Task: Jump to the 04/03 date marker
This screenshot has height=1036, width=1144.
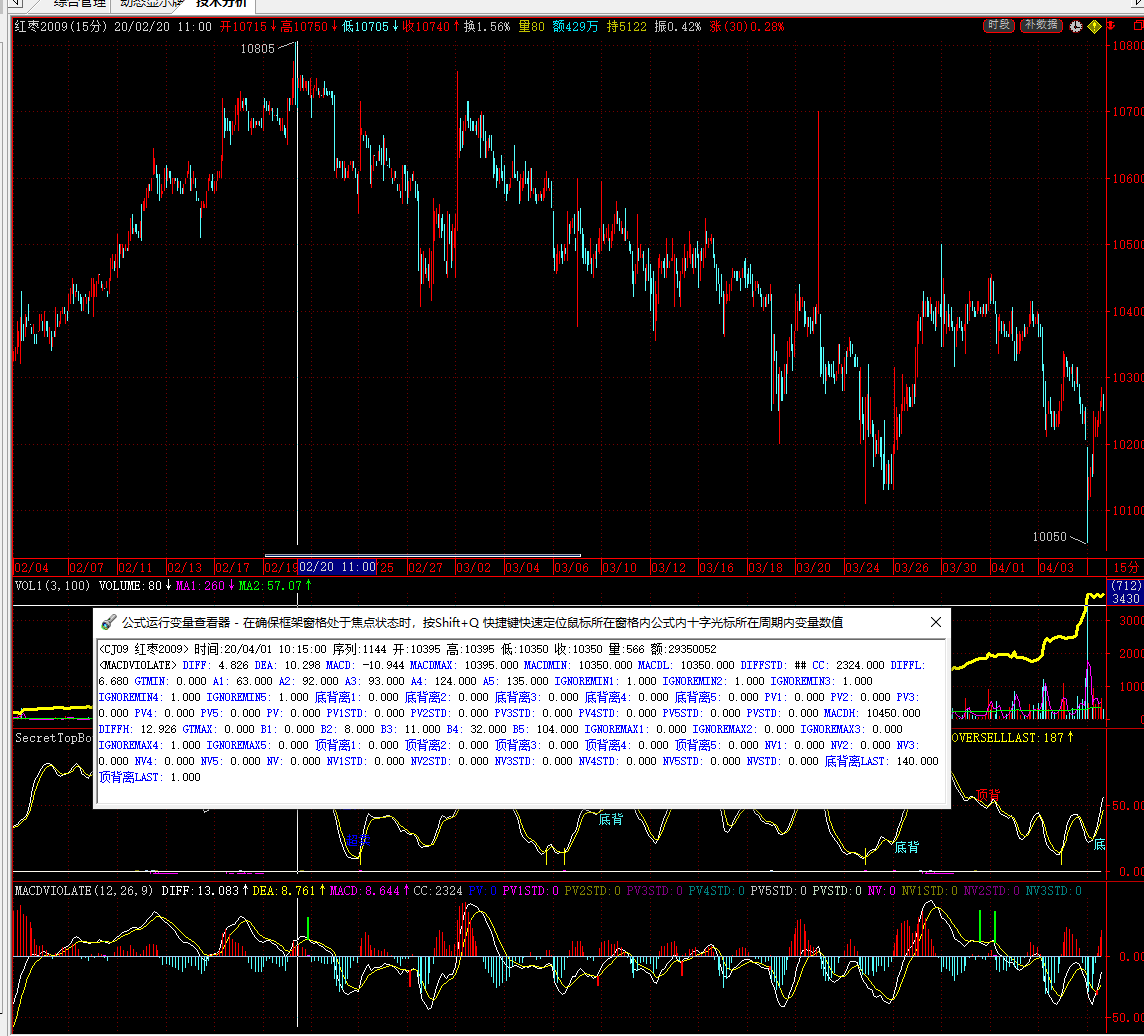Action: [x=1056, y=568]
